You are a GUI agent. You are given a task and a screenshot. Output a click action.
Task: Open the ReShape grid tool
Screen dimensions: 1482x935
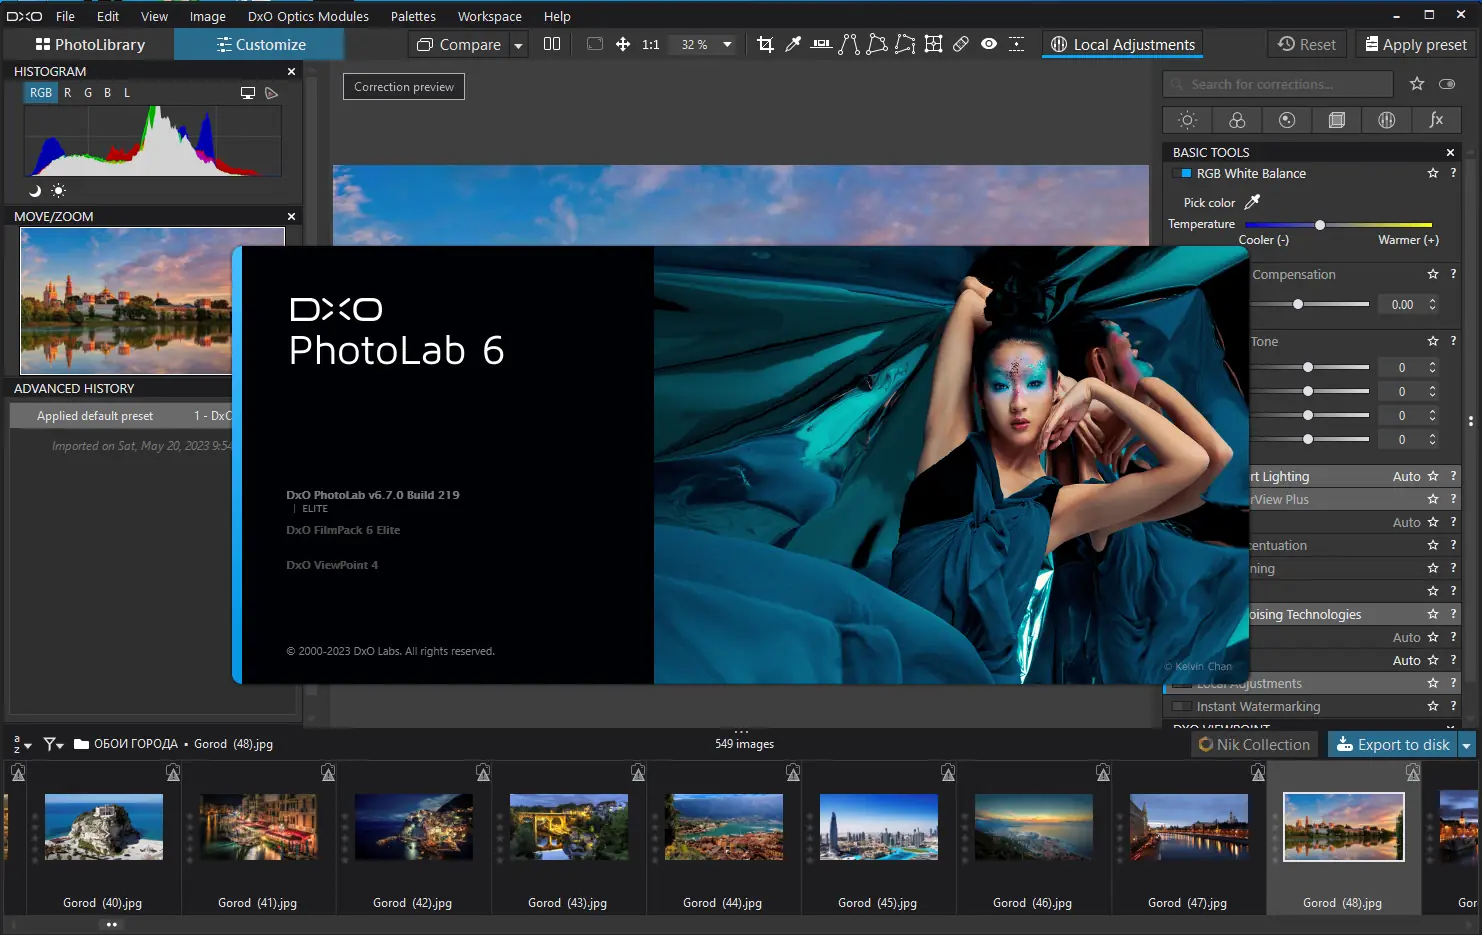[x=933, y=44]
